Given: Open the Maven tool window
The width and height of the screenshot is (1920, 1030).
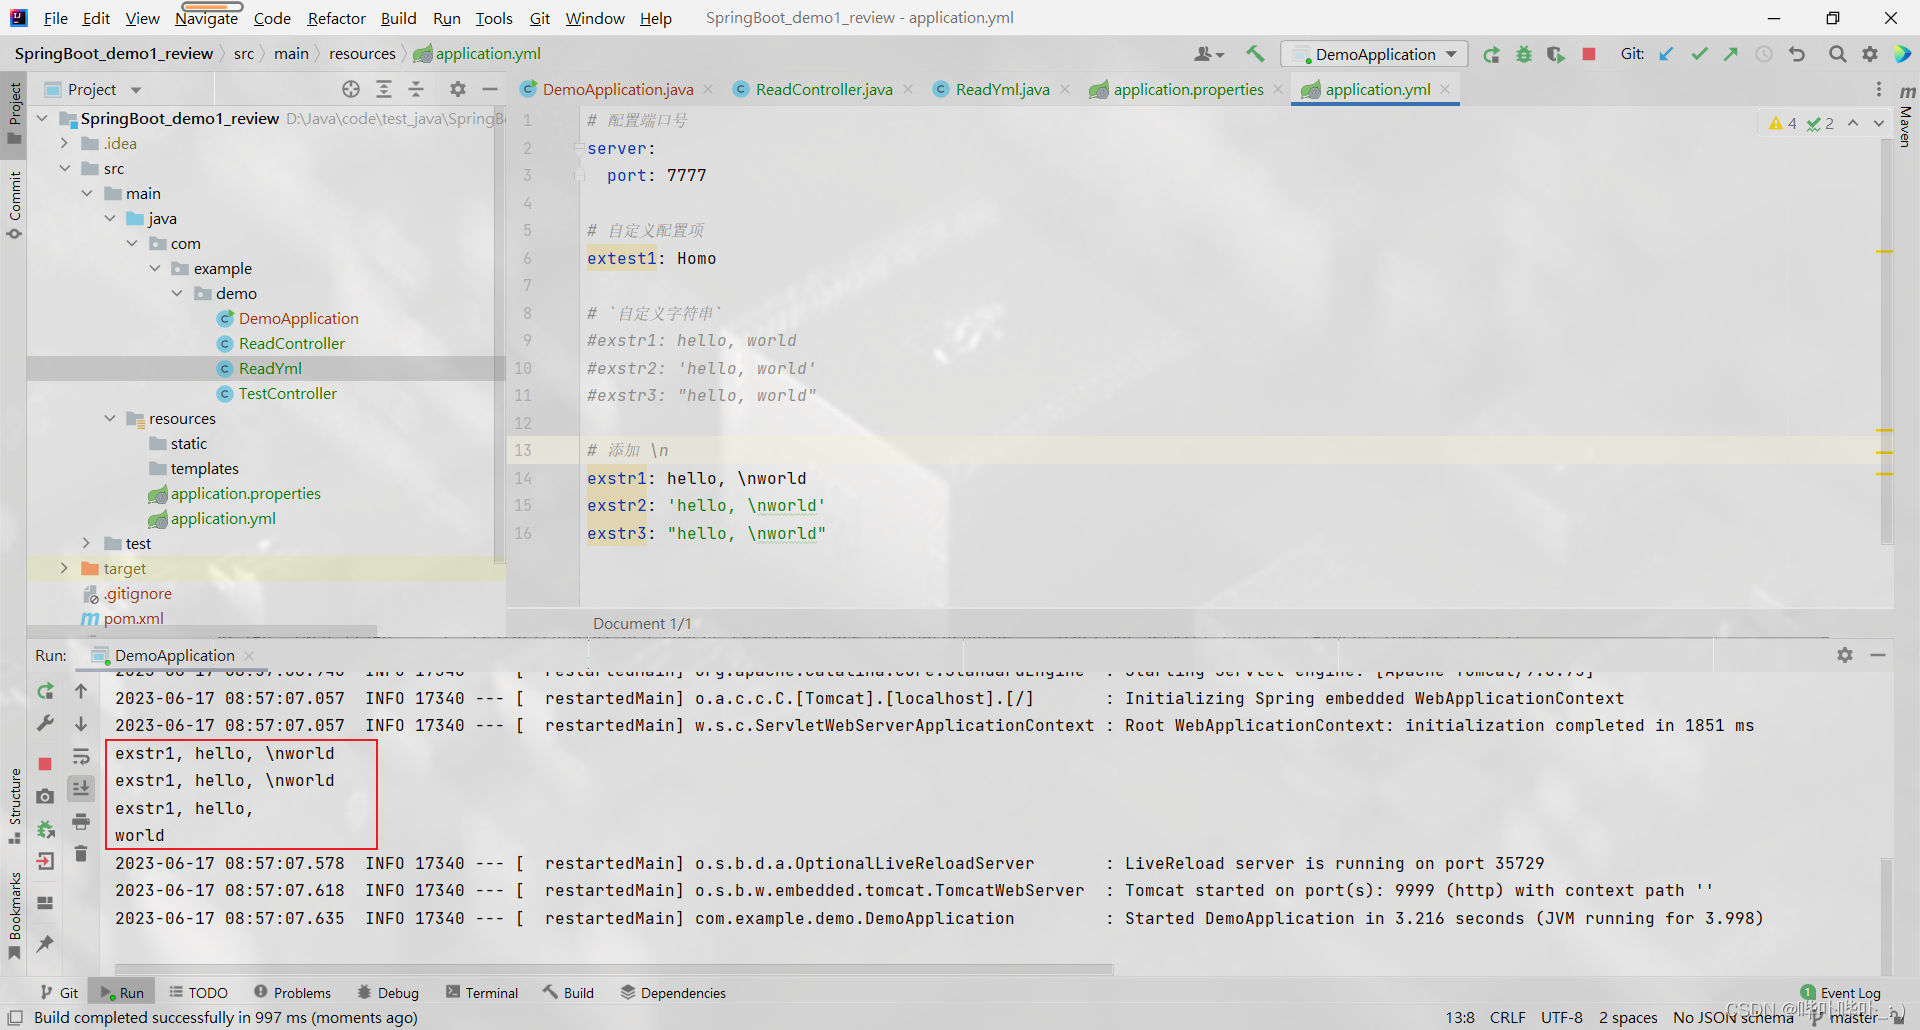Looking at the screenshot, I should click(1906, 117).
